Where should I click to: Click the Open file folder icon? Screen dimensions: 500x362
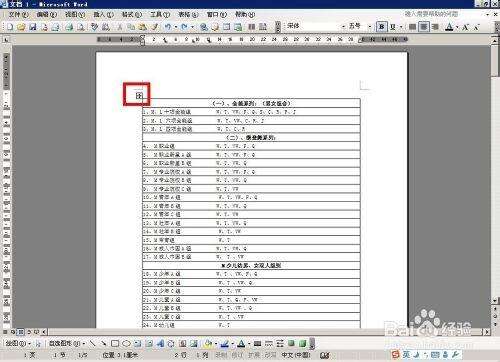tap(21, 27)
